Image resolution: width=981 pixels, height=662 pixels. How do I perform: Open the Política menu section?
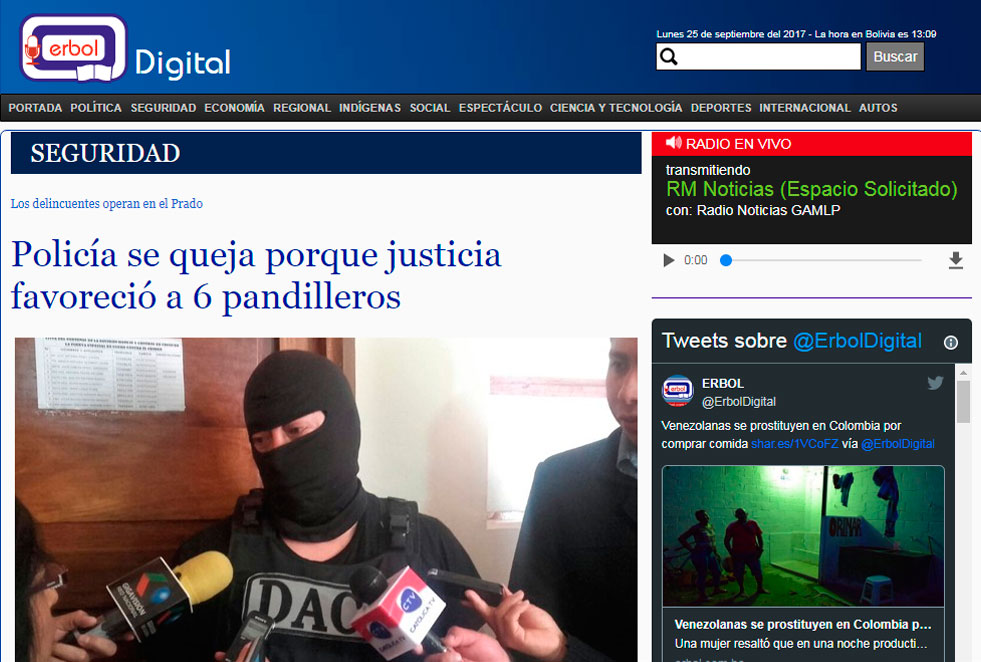(x=96, y=108)
